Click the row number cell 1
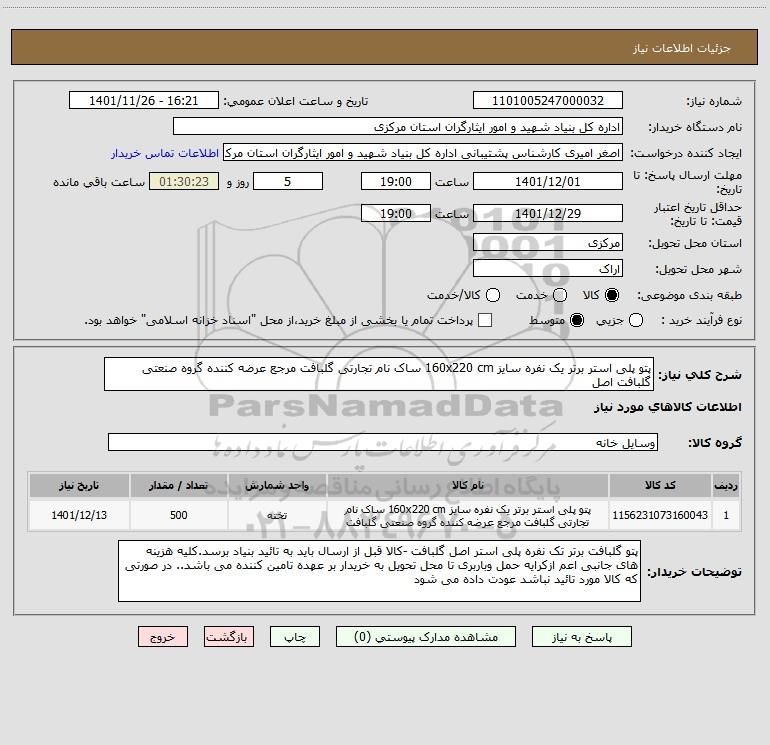This screenshot has height=745, width=770. pos(726,515)
